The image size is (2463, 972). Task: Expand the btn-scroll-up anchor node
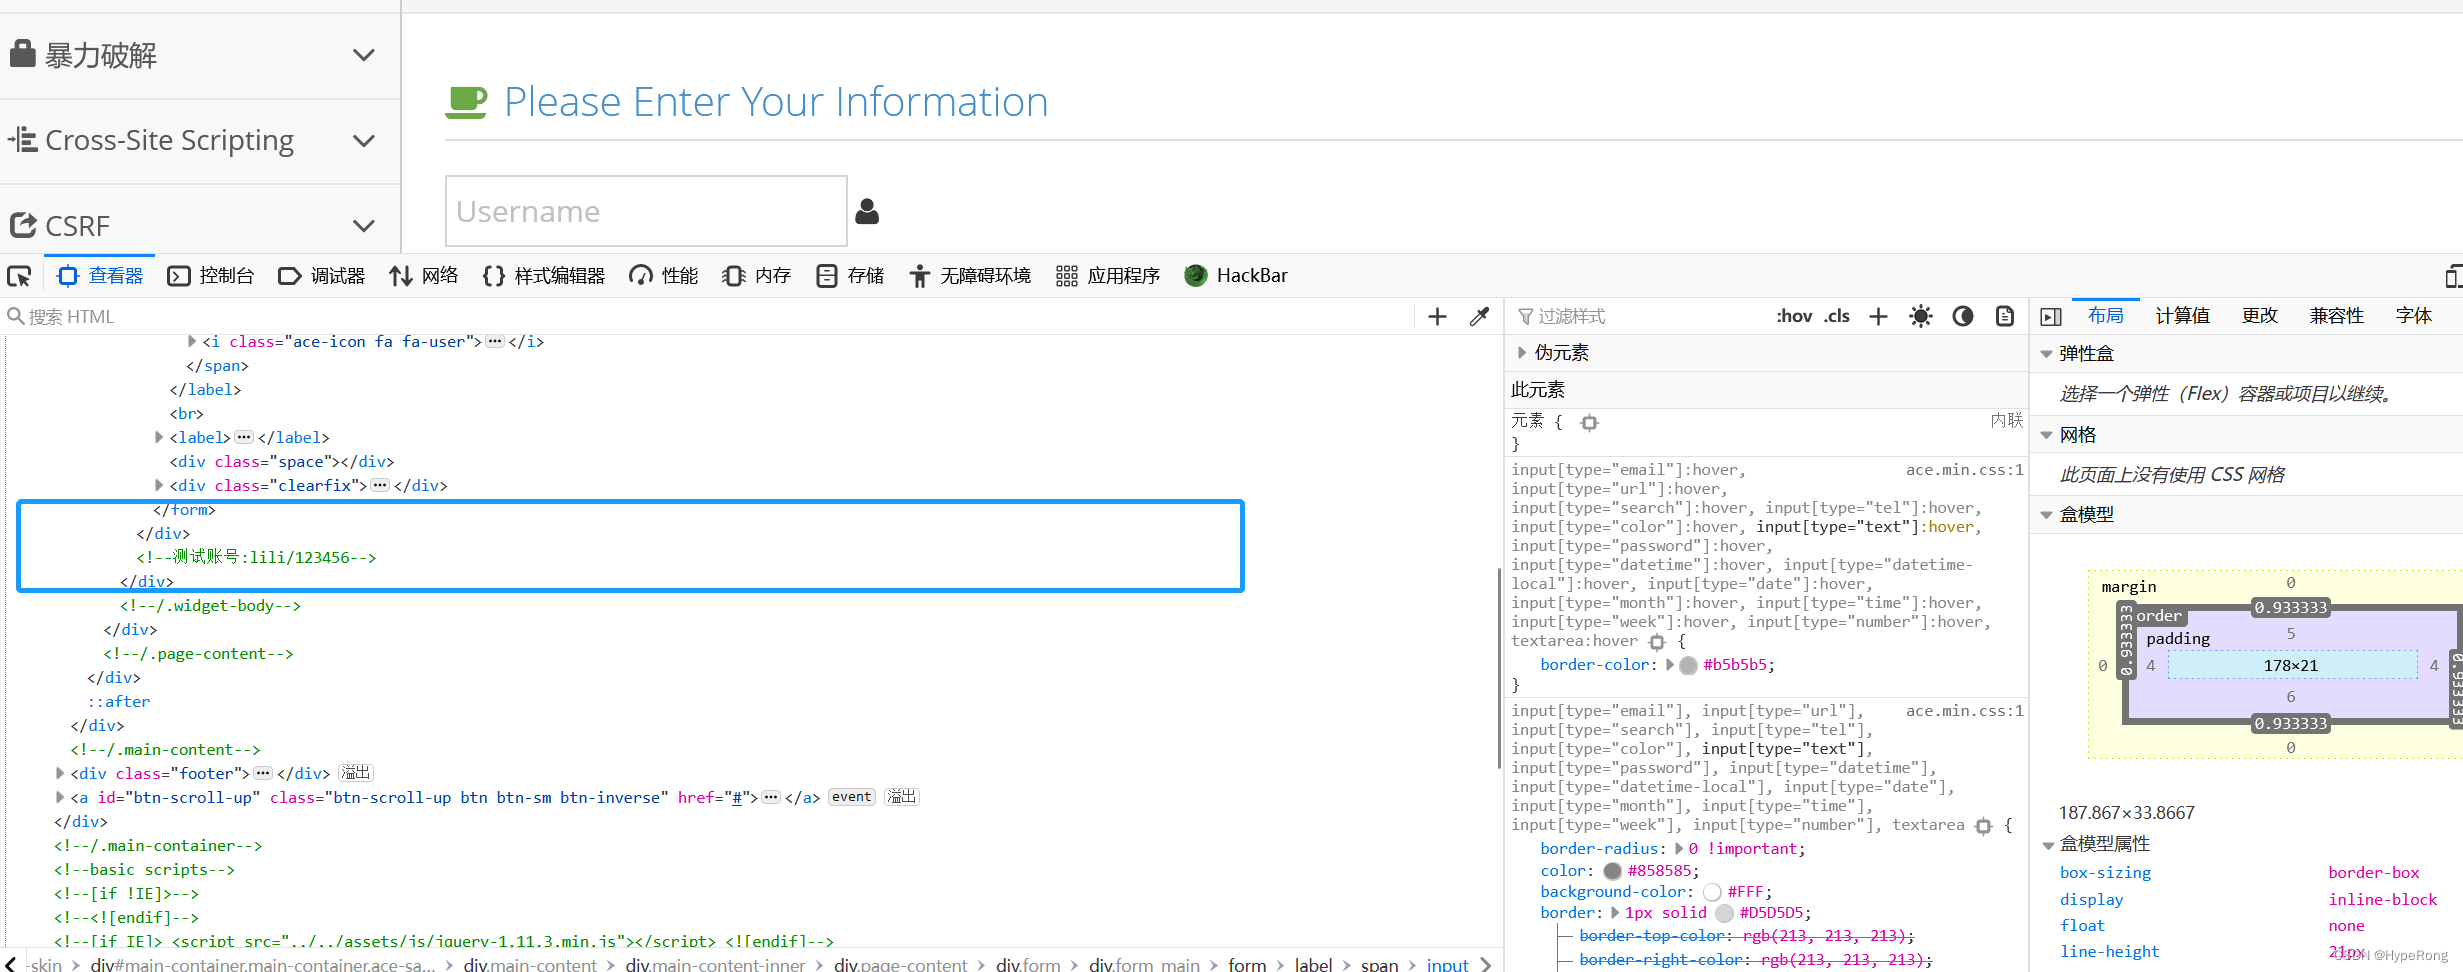pyautogui.click(x=59, y=797)
